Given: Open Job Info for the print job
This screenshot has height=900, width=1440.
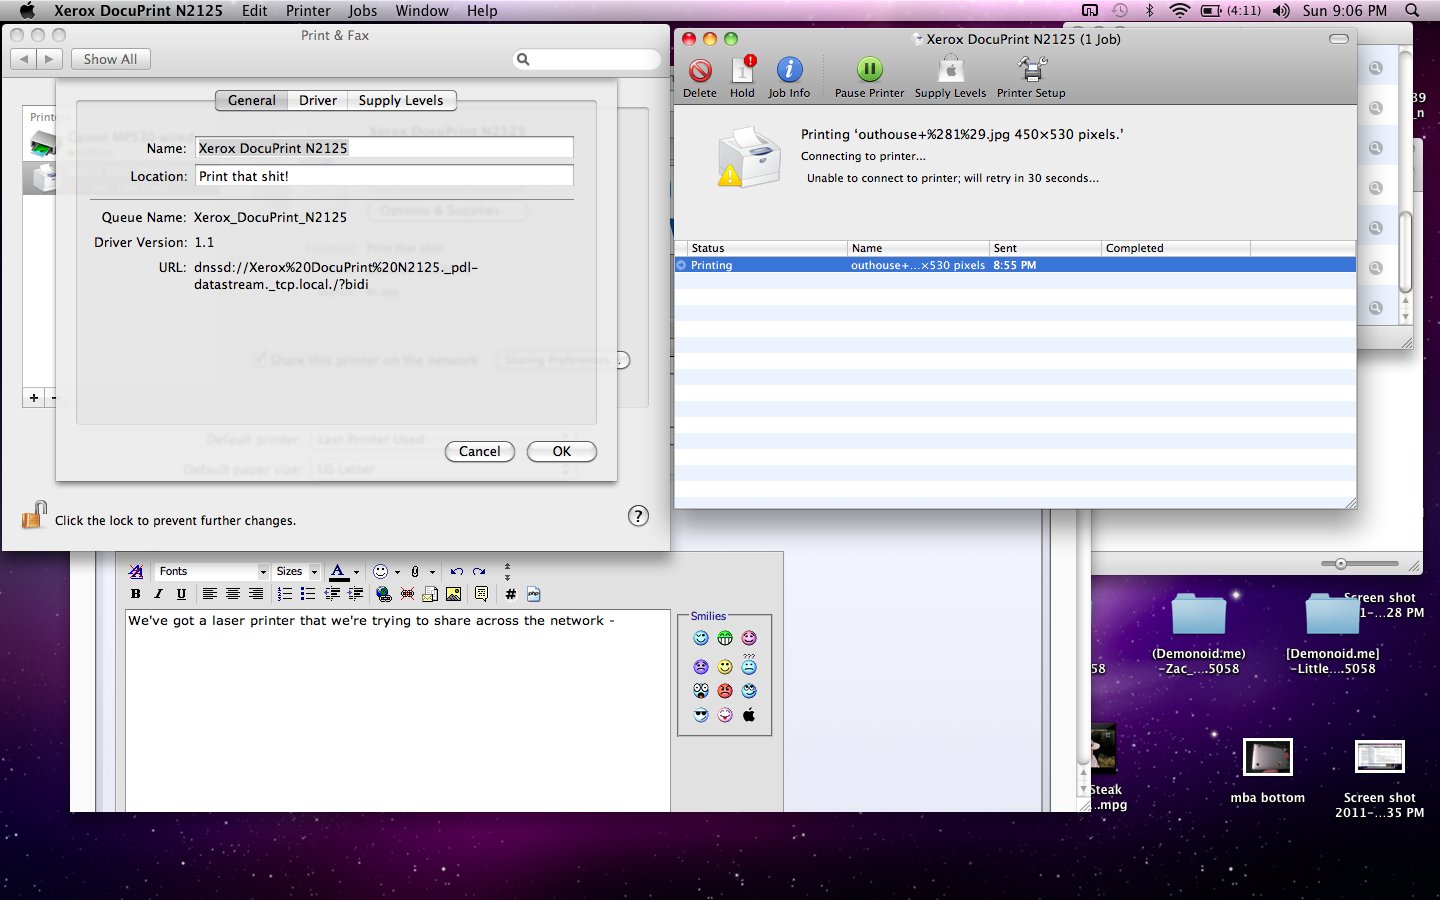Looking at the screenshot, I should point(789,78).
